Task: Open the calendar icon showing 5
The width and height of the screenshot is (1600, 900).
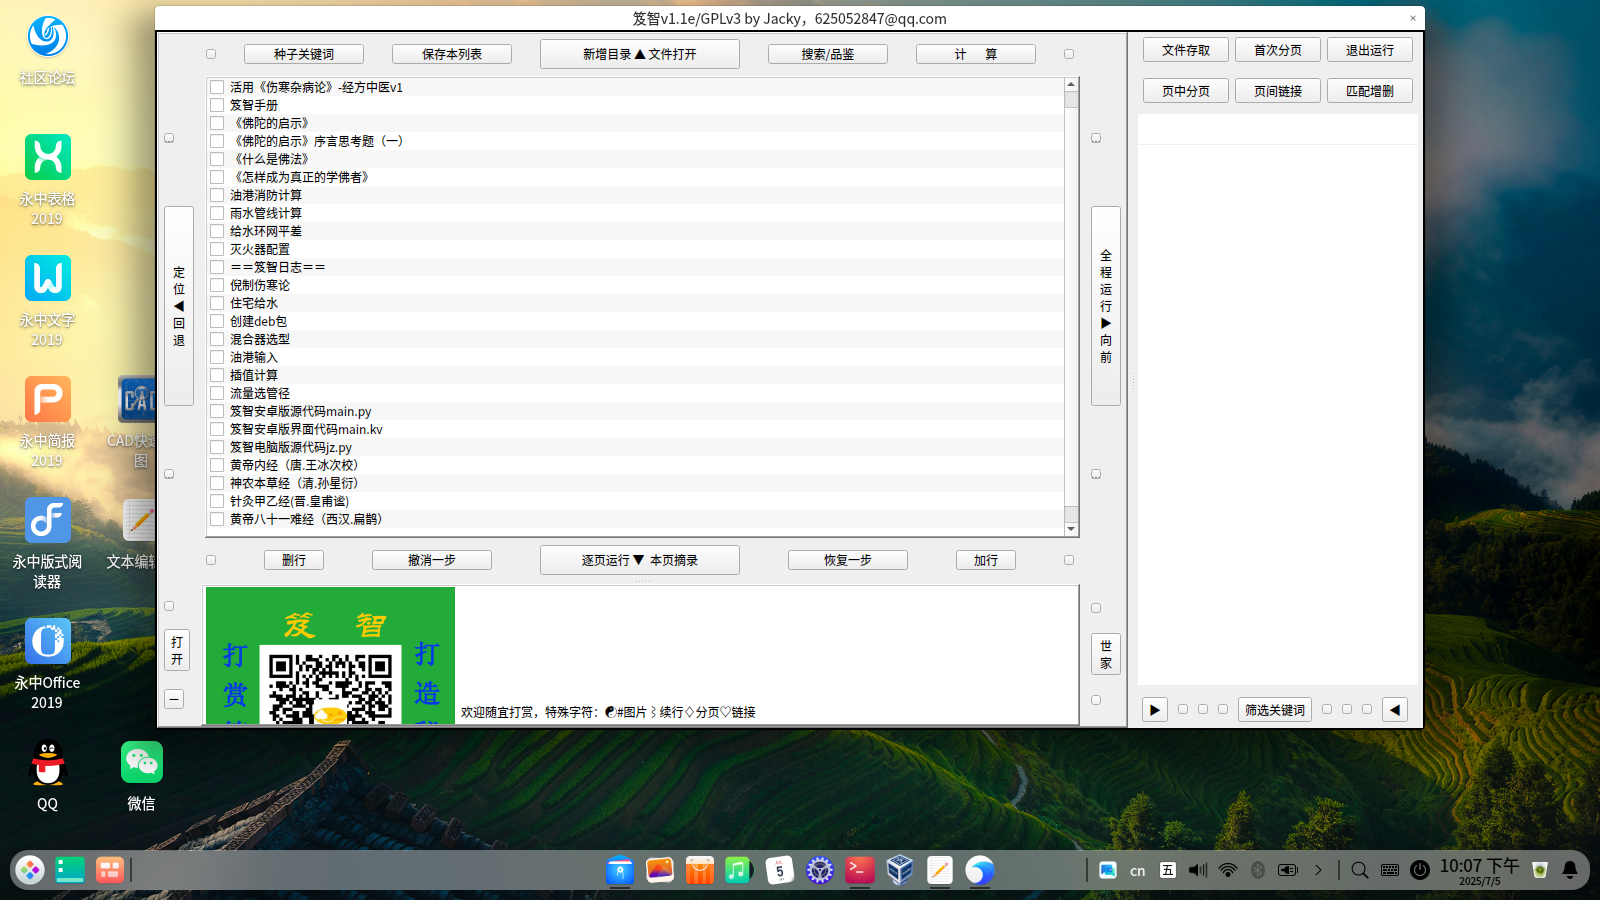Action: click(780, 870)
